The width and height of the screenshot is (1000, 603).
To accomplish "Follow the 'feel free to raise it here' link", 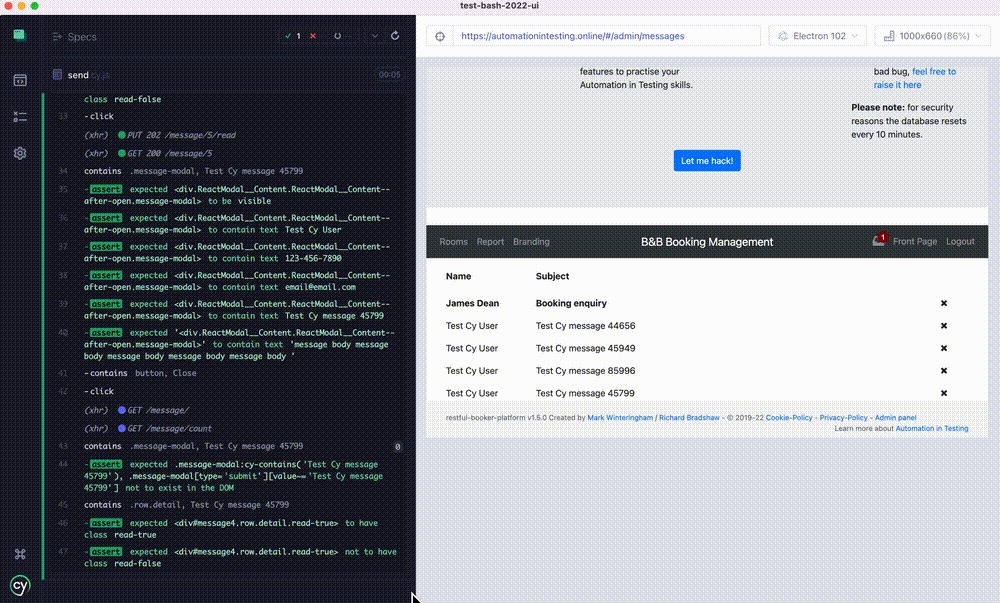I will (x=915, y=78).
